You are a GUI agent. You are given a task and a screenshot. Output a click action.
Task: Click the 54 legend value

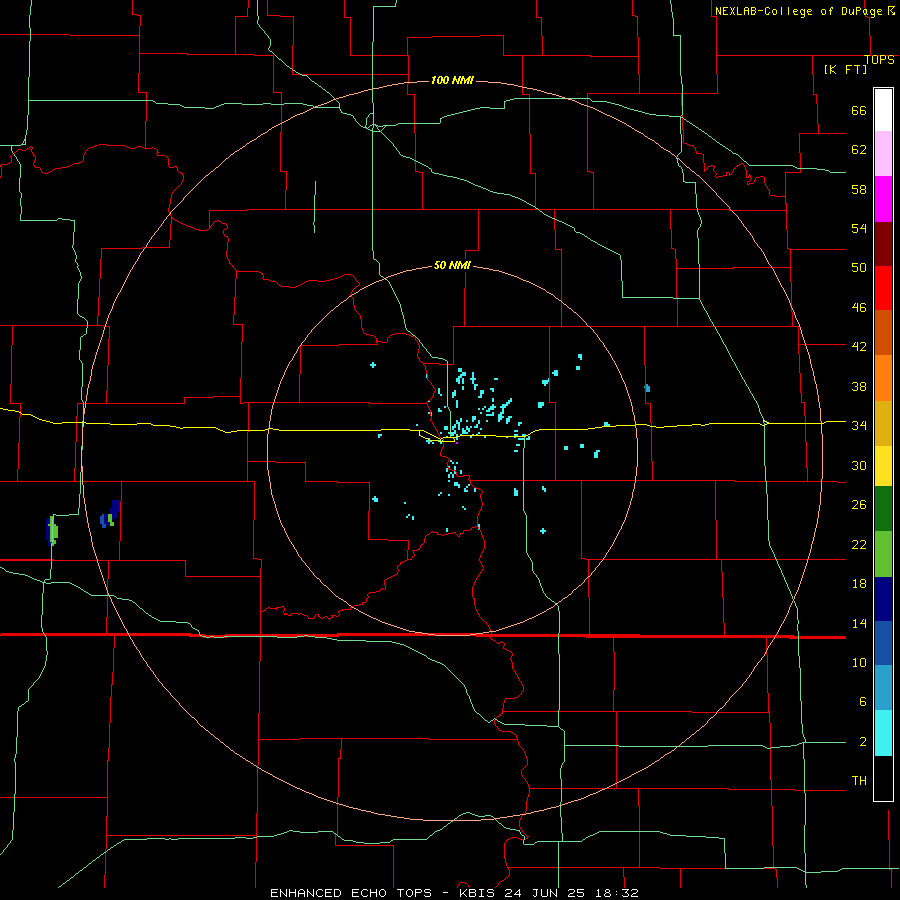point(859,228)
